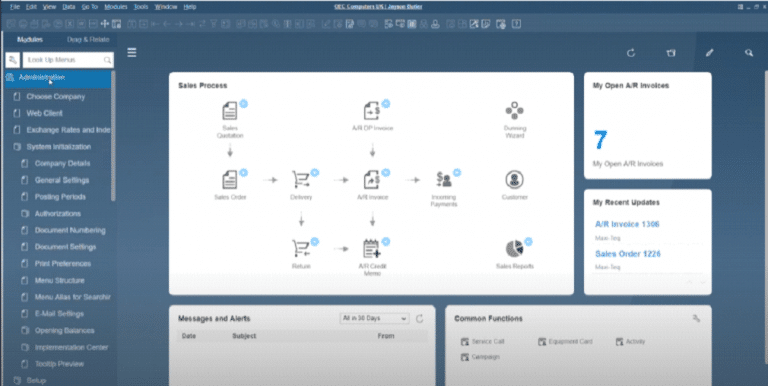Expand the Authorizations folder

[57, 214]
